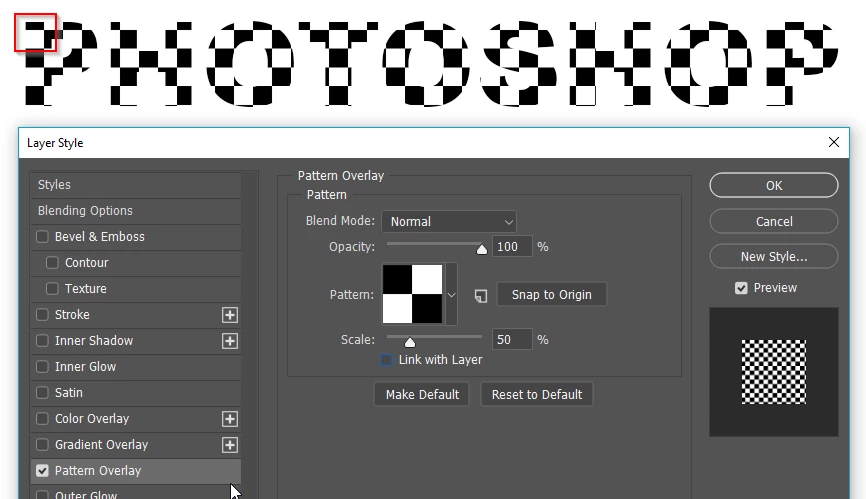This screenshot has width=866, height=499.
Task: Uncheck the Preview checkbox
Action: pyautogui.click(x=741, y=288)
